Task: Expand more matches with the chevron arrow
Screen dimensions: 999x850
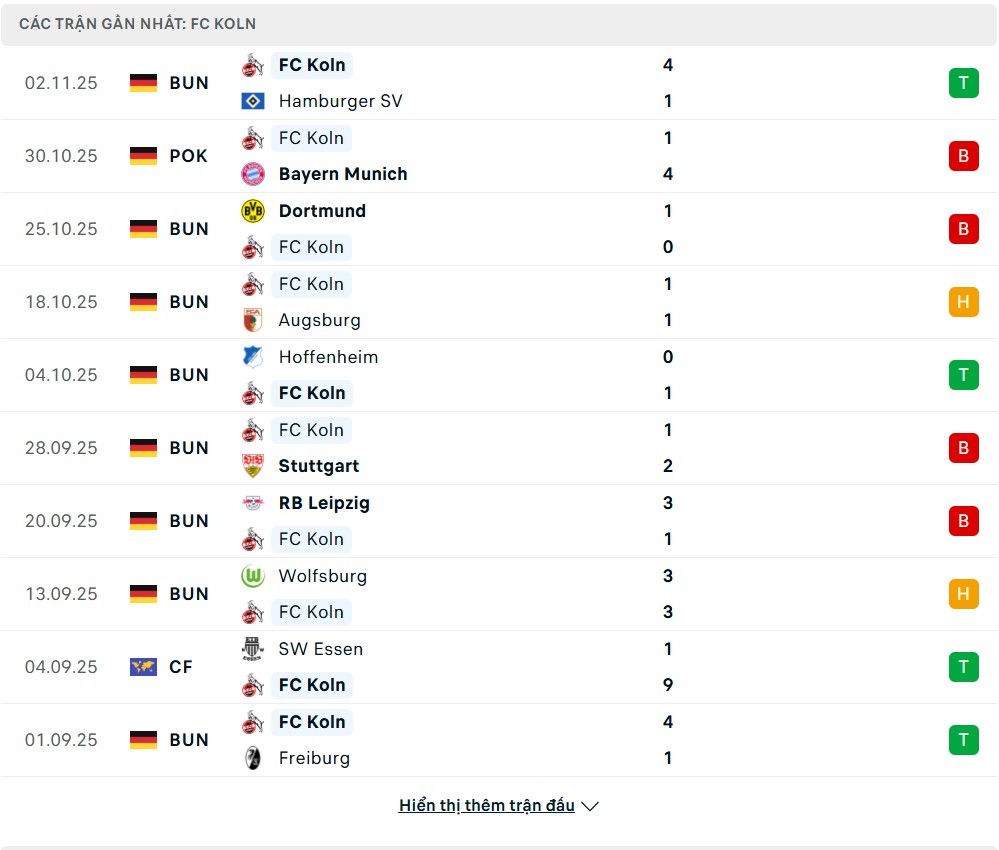Action: click(x=590, y=806)
